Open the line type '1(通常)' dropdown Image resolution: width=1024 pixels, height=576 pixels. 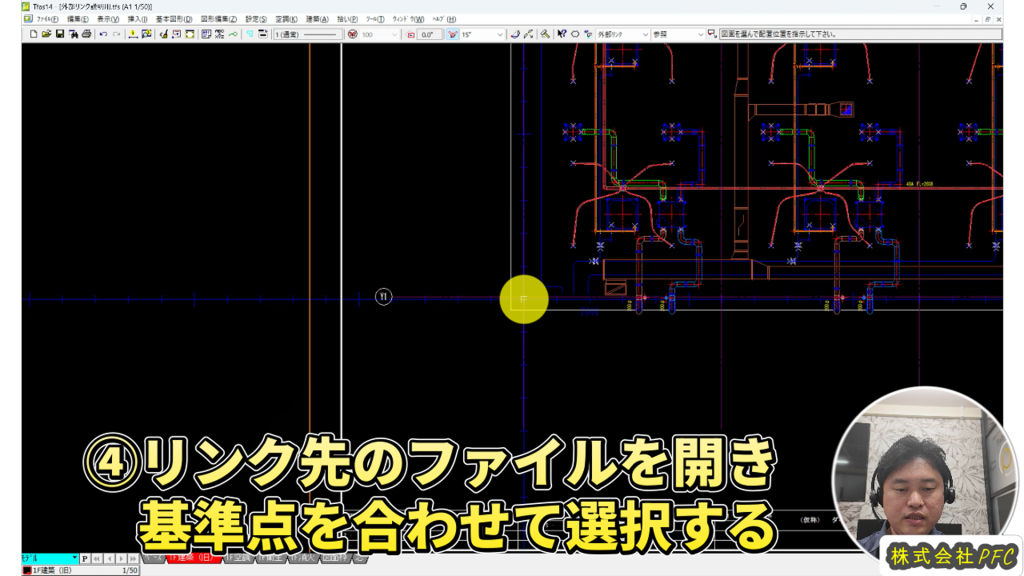click(307, 34)
